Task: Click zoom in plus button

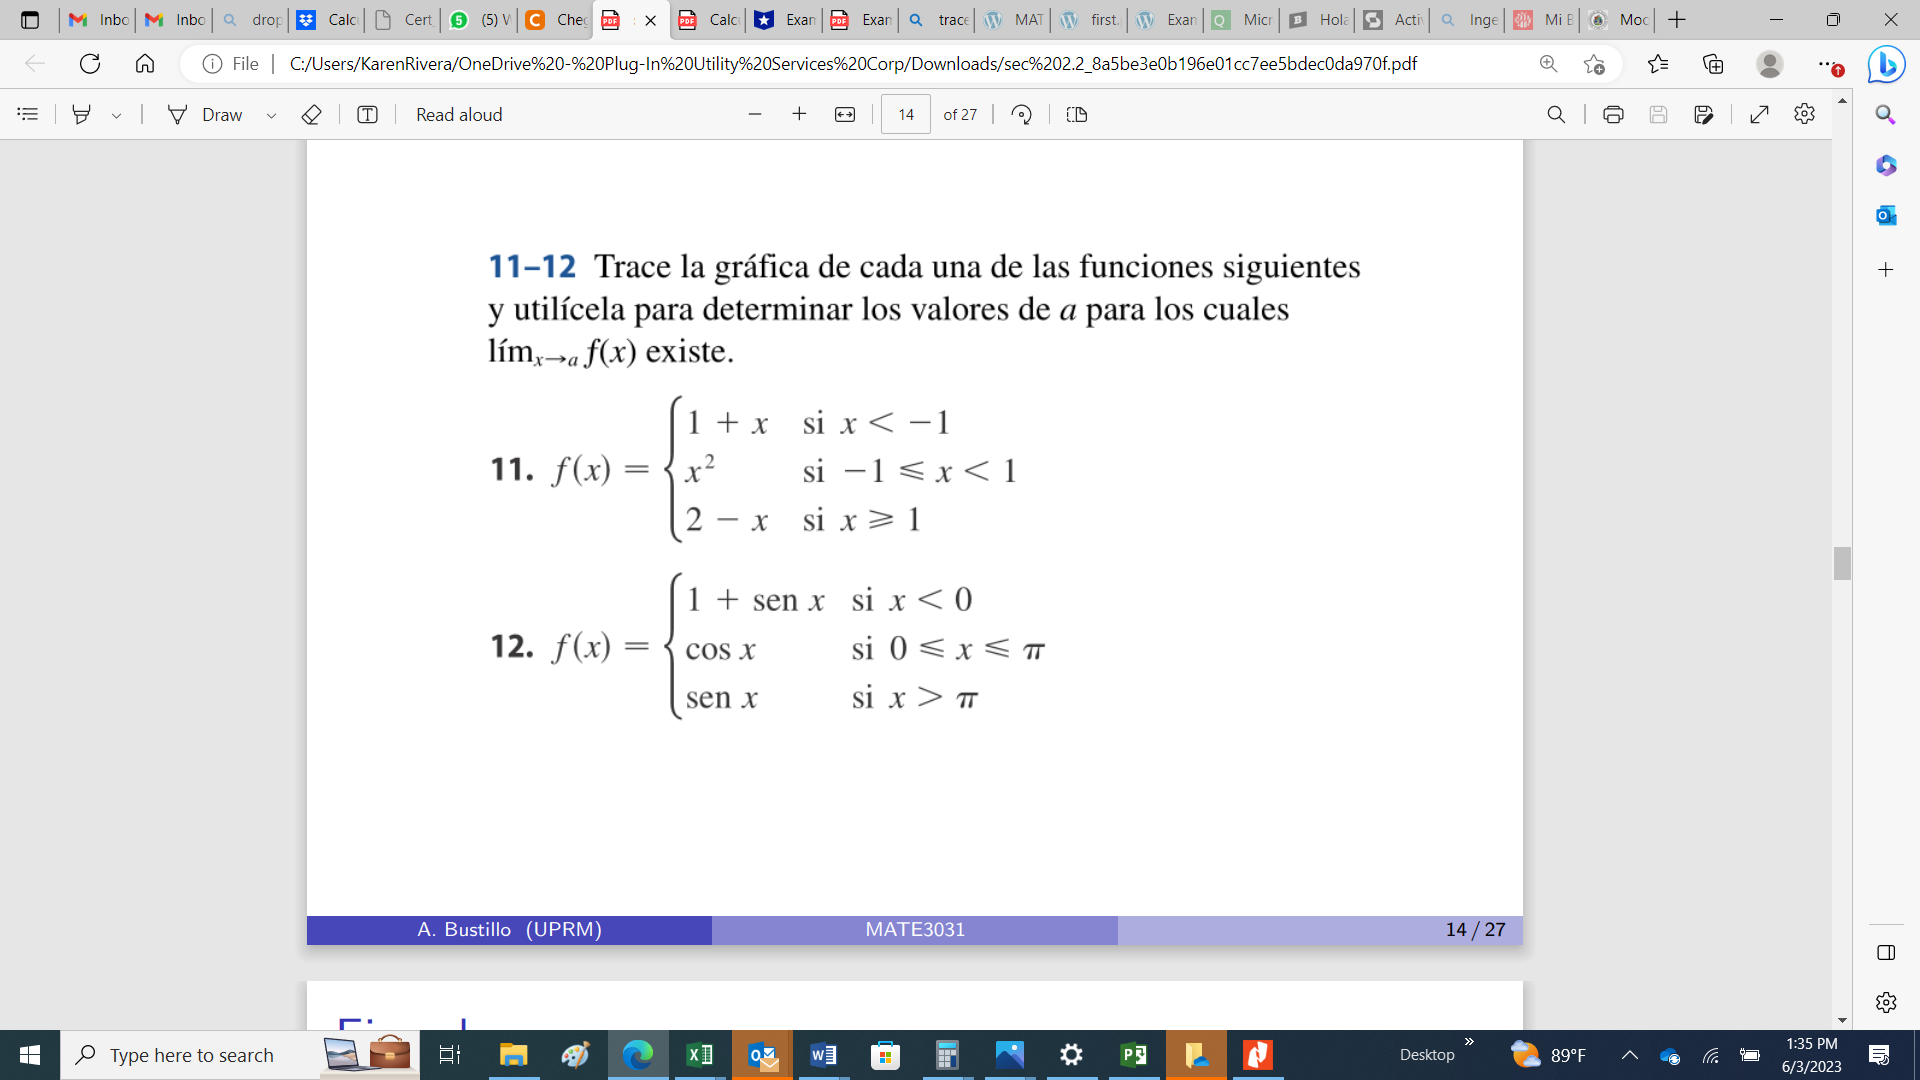Action: point(798,113)
